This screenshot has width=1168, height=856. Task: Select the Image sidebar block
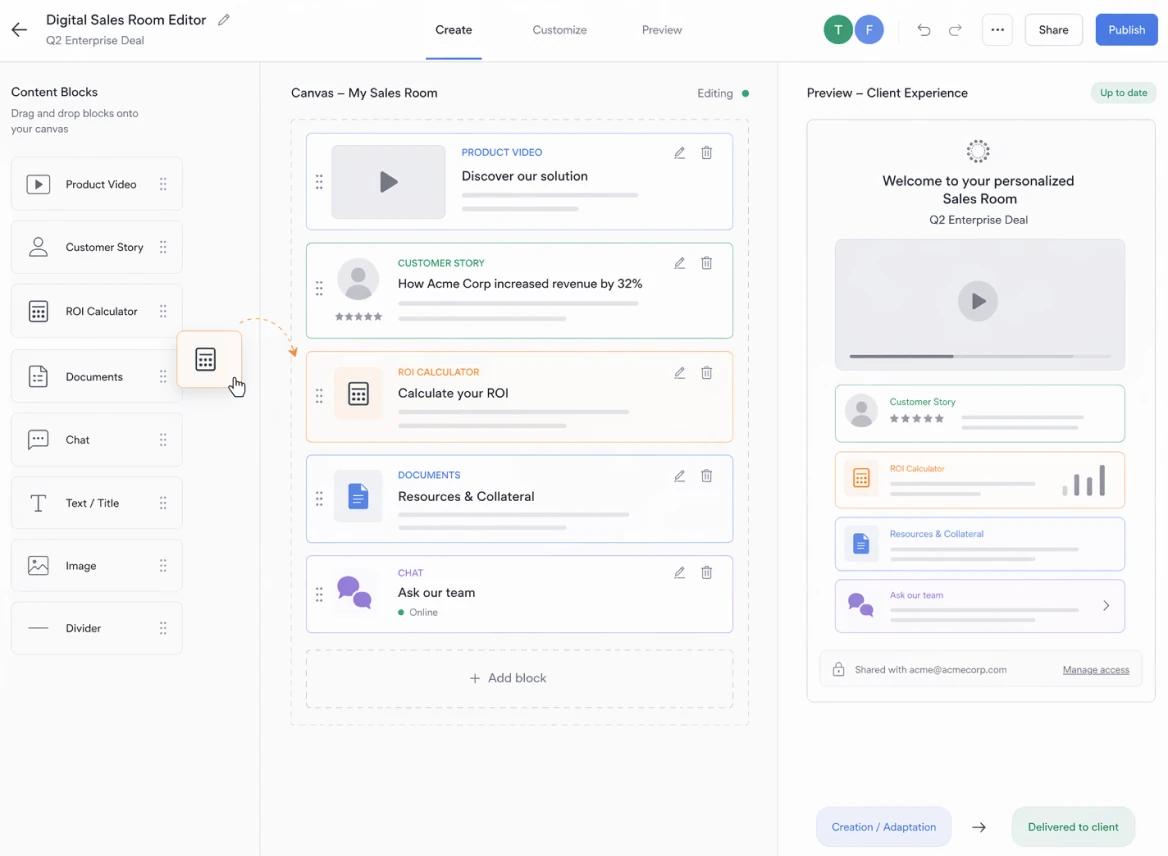click(x=97, y=565)
